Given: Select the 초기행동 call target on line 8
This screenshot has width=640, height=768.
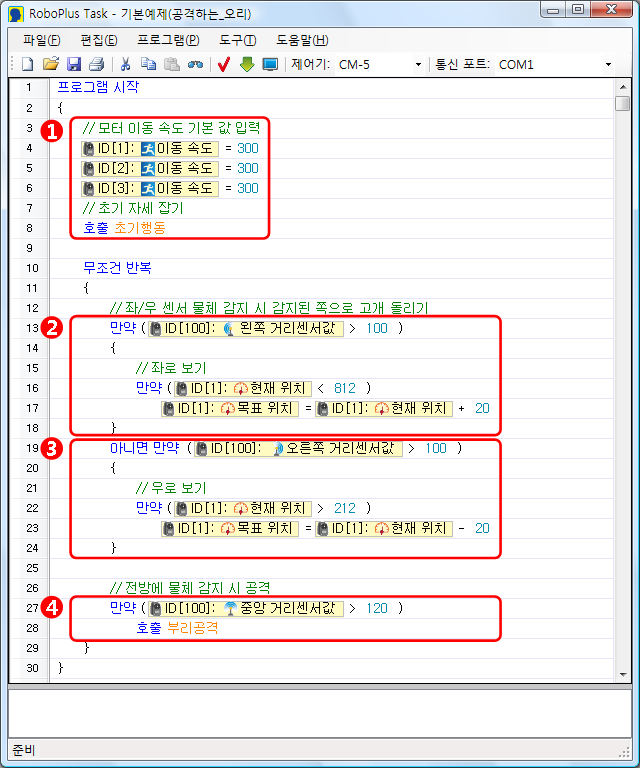Looking at the screenshot, I should [140, 228].
